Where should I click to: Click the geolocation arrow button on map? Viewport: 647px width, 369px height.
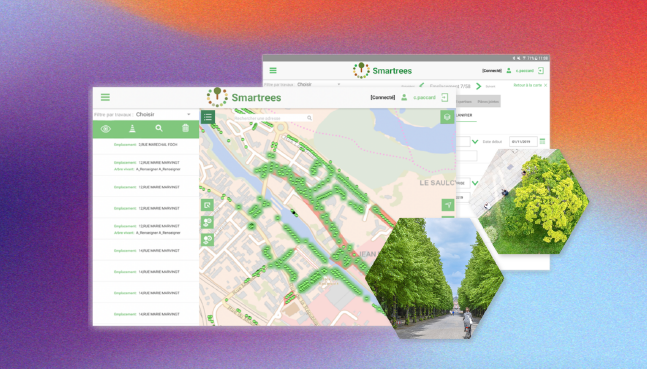click(448, 205)
